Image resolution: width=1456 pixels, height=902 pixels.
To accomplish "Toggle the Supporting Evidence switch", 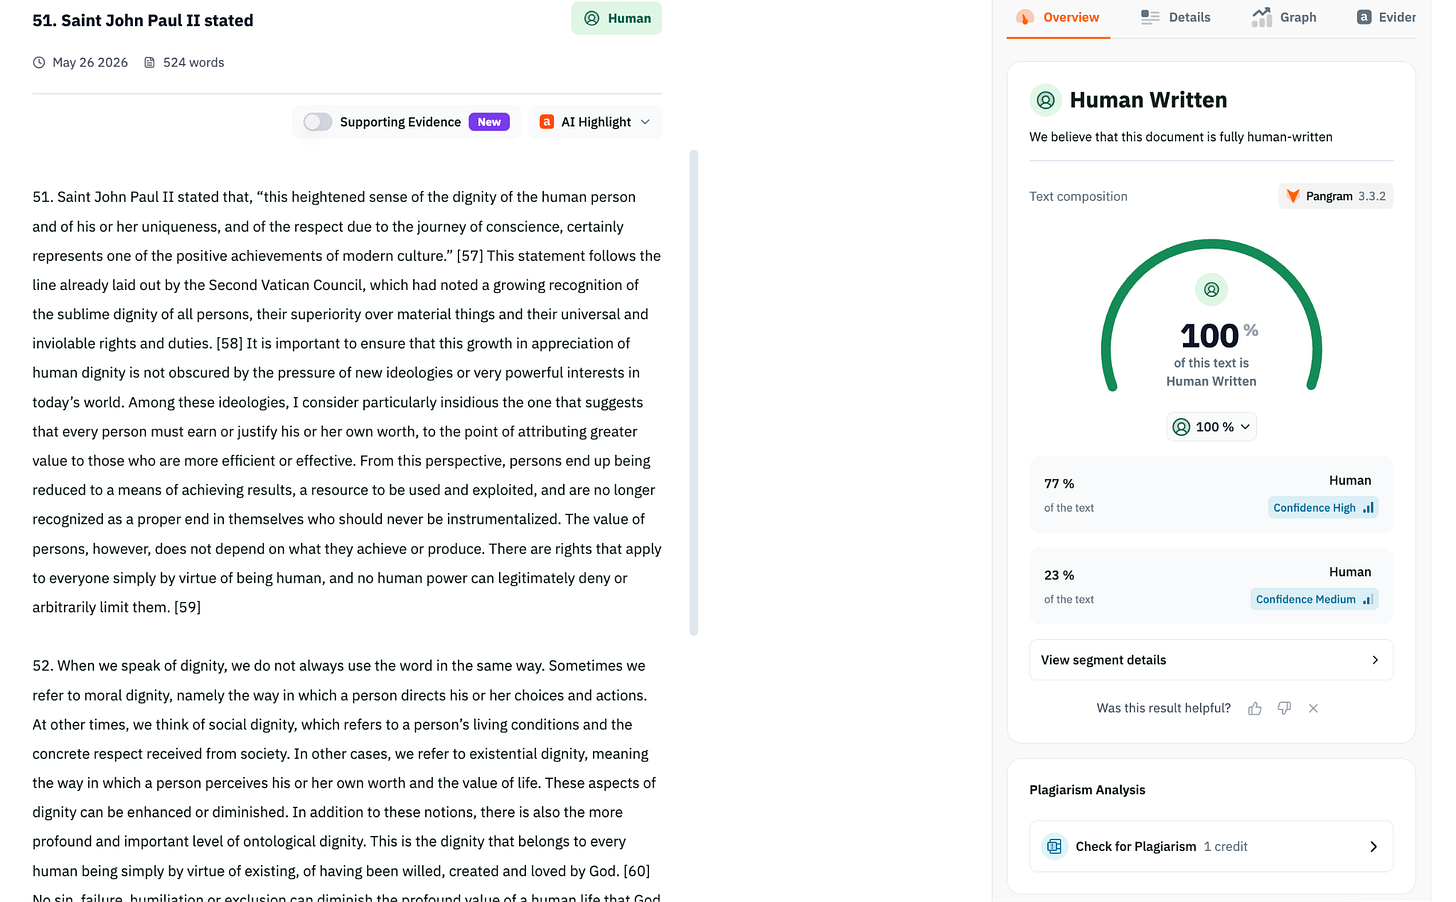I will 318,122.
